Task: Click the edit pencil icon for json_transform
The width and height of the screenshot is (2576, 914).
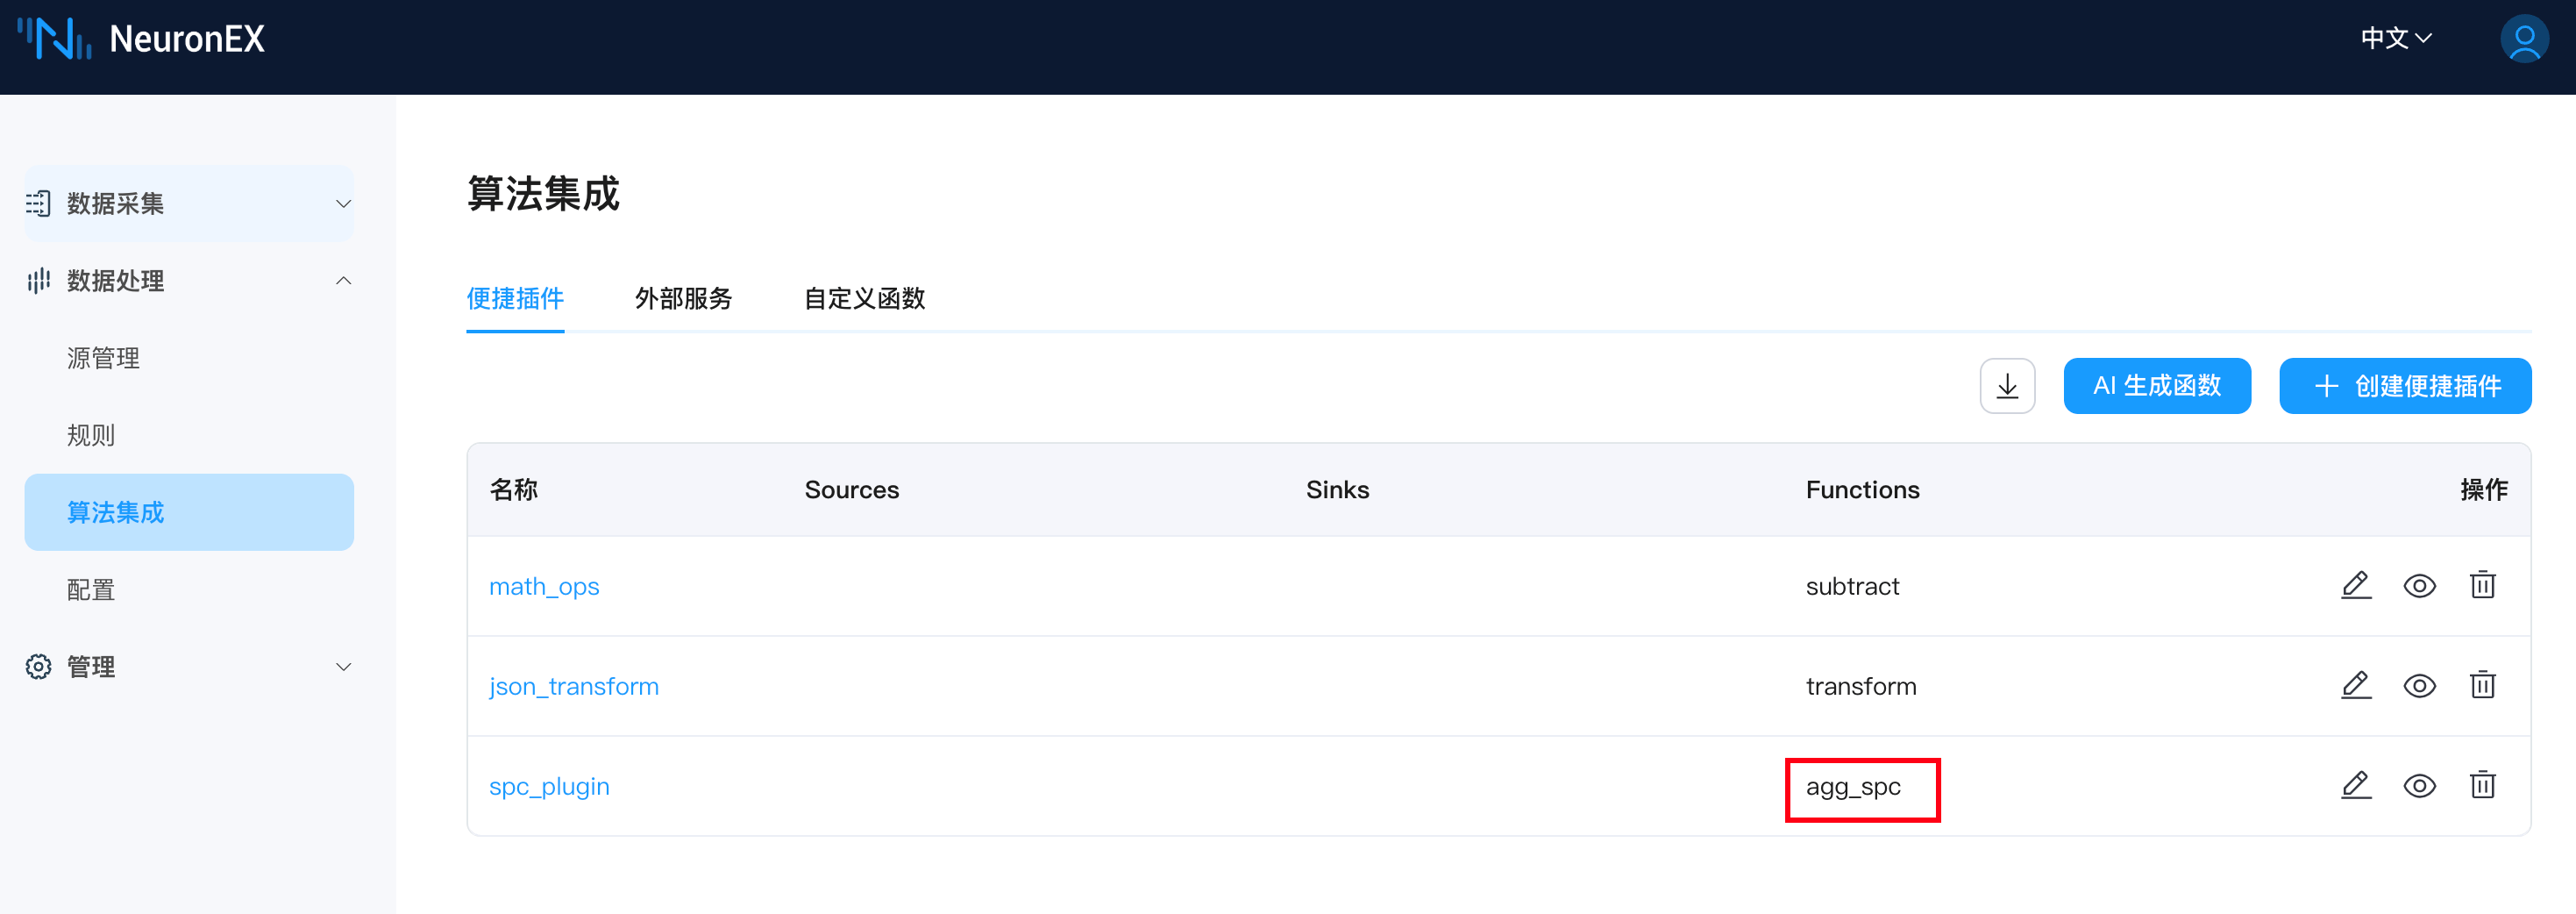Action: [2355, 685]
